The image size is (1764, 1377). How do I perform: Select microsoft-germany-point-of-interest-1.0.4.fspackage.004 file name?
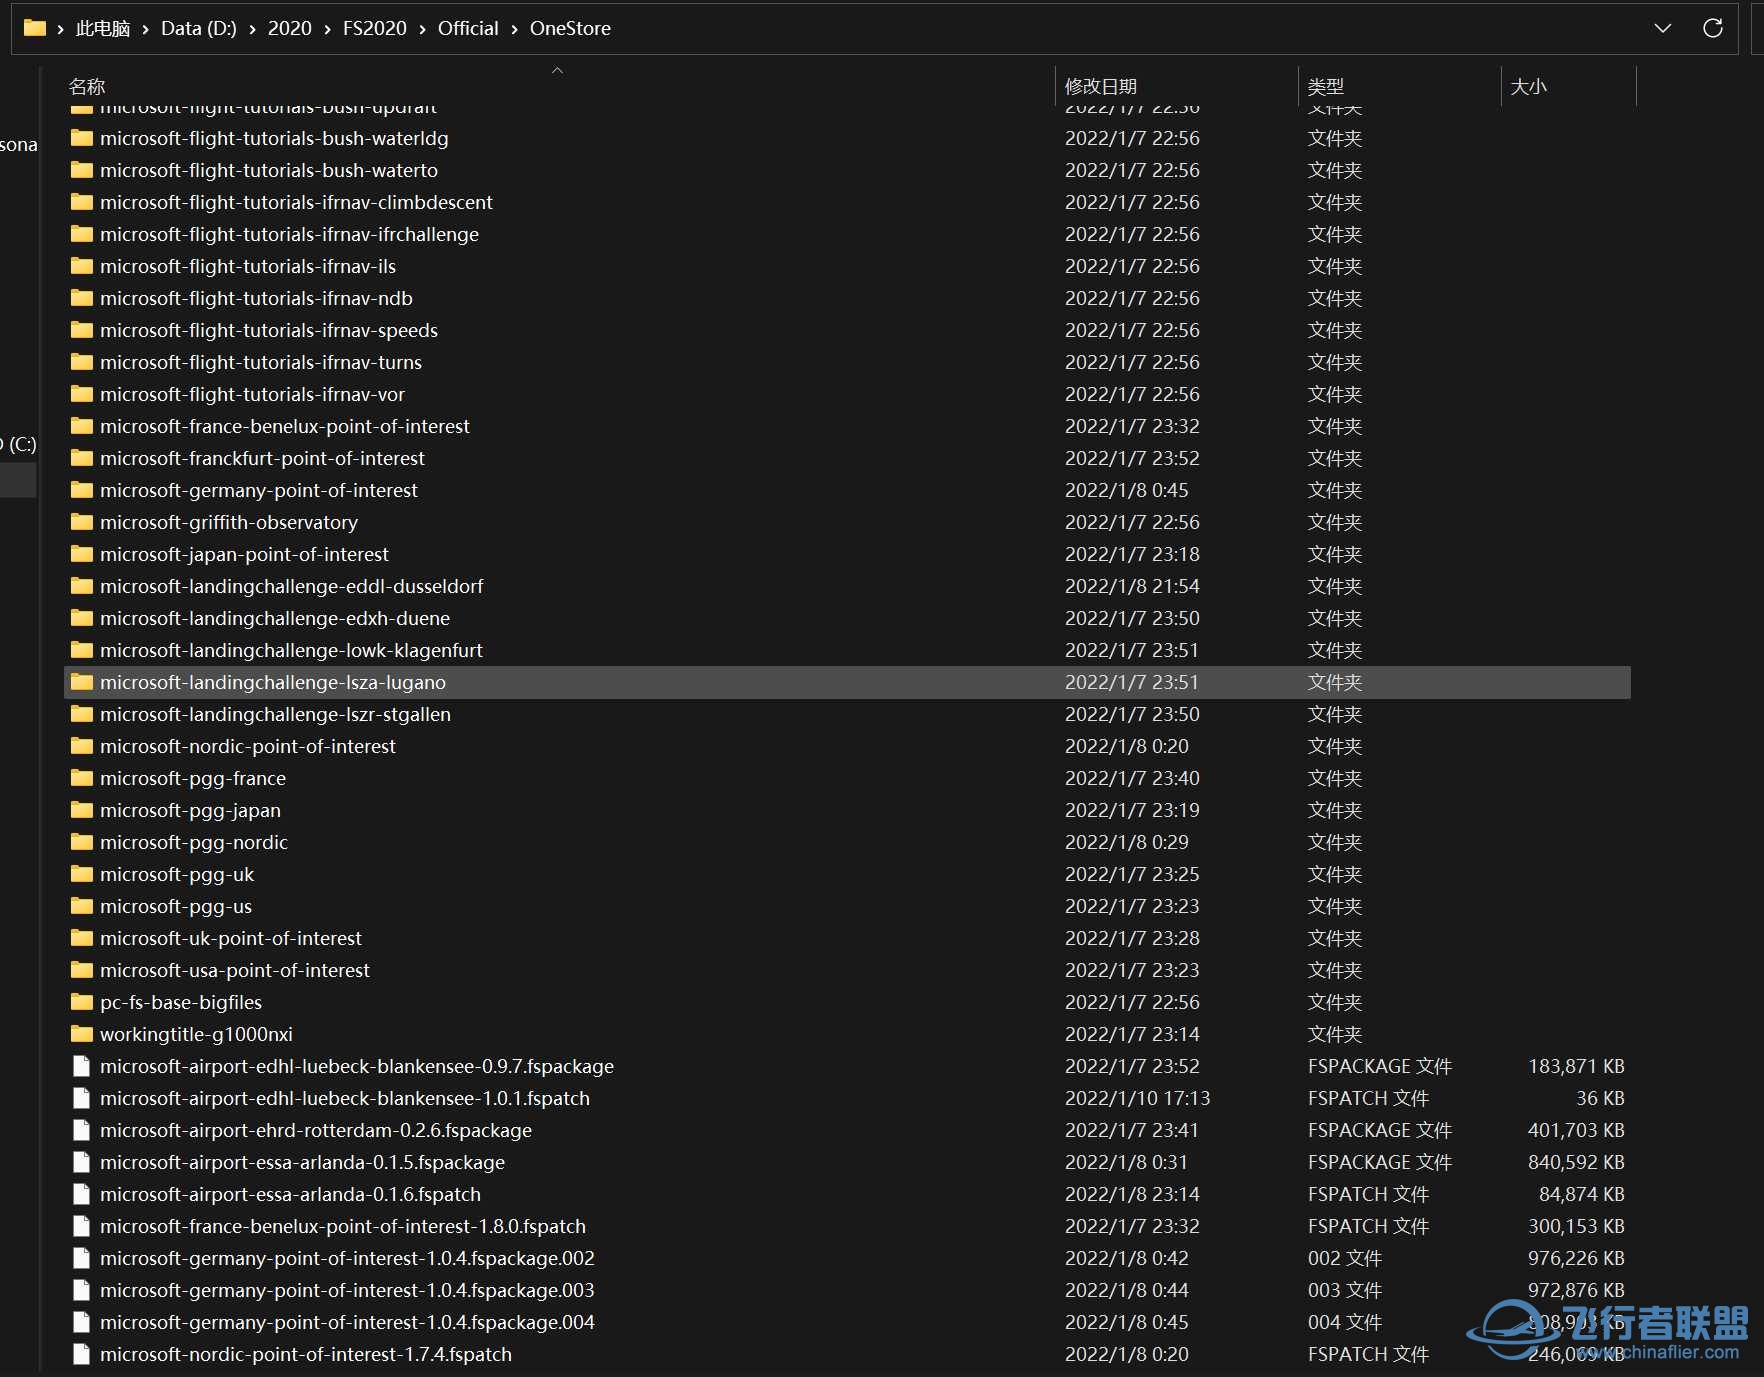click(347, 1322)
